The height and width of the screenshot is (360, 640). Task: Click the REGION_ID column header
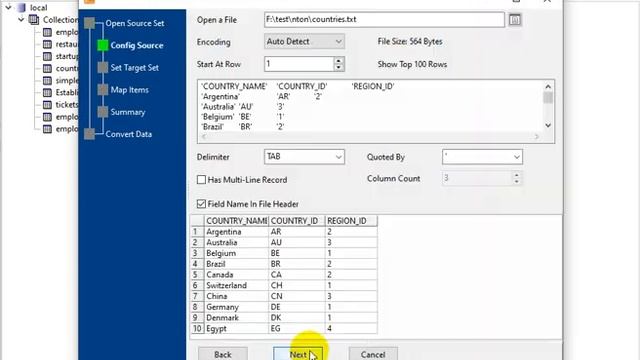pyautogui.click(x=351, y=221)
